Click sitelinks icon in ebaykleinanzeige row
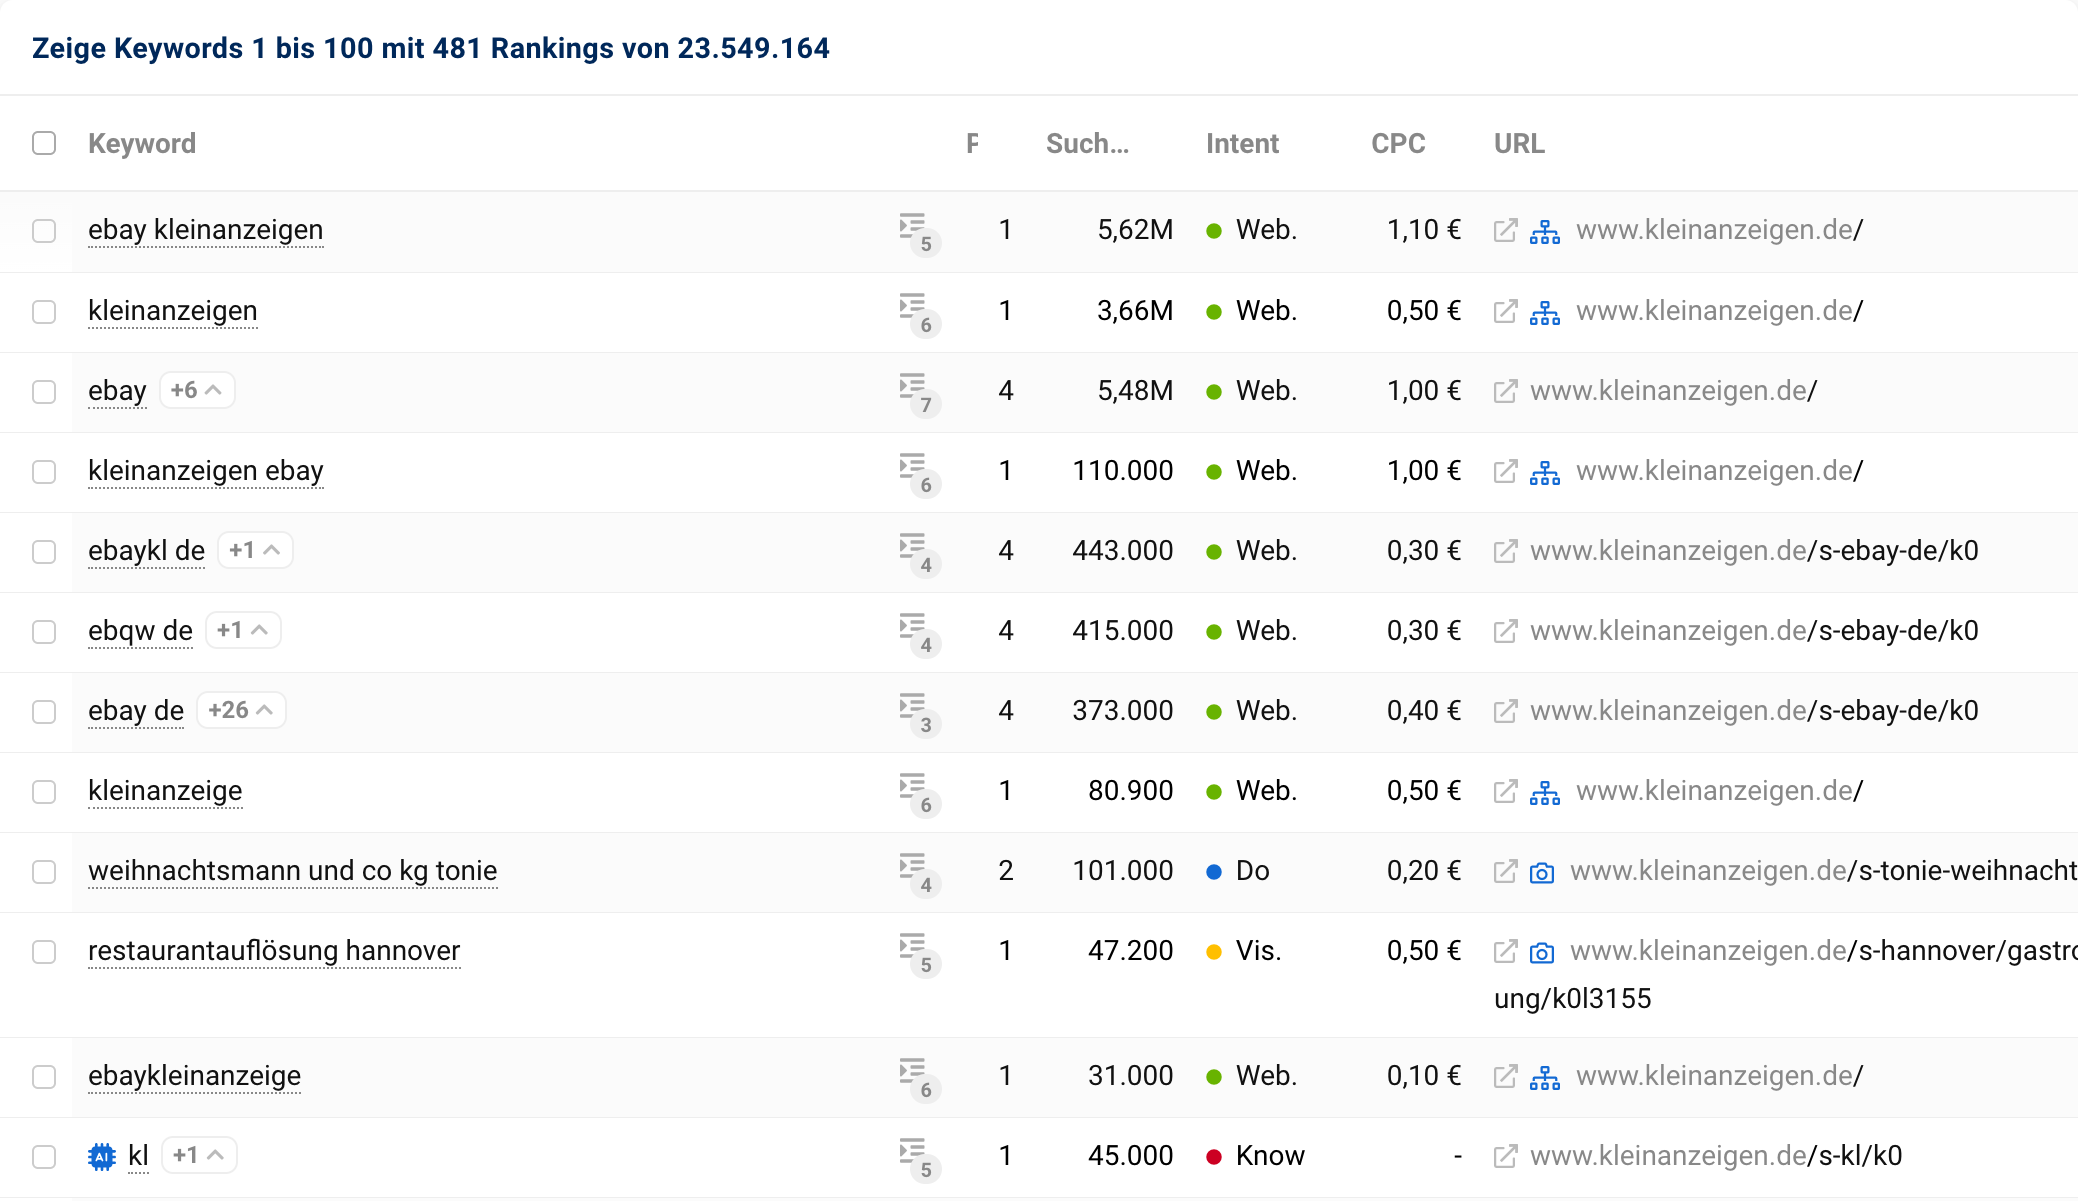Viewport: 2078px width, 1201px height. tap(1545, 1077)
